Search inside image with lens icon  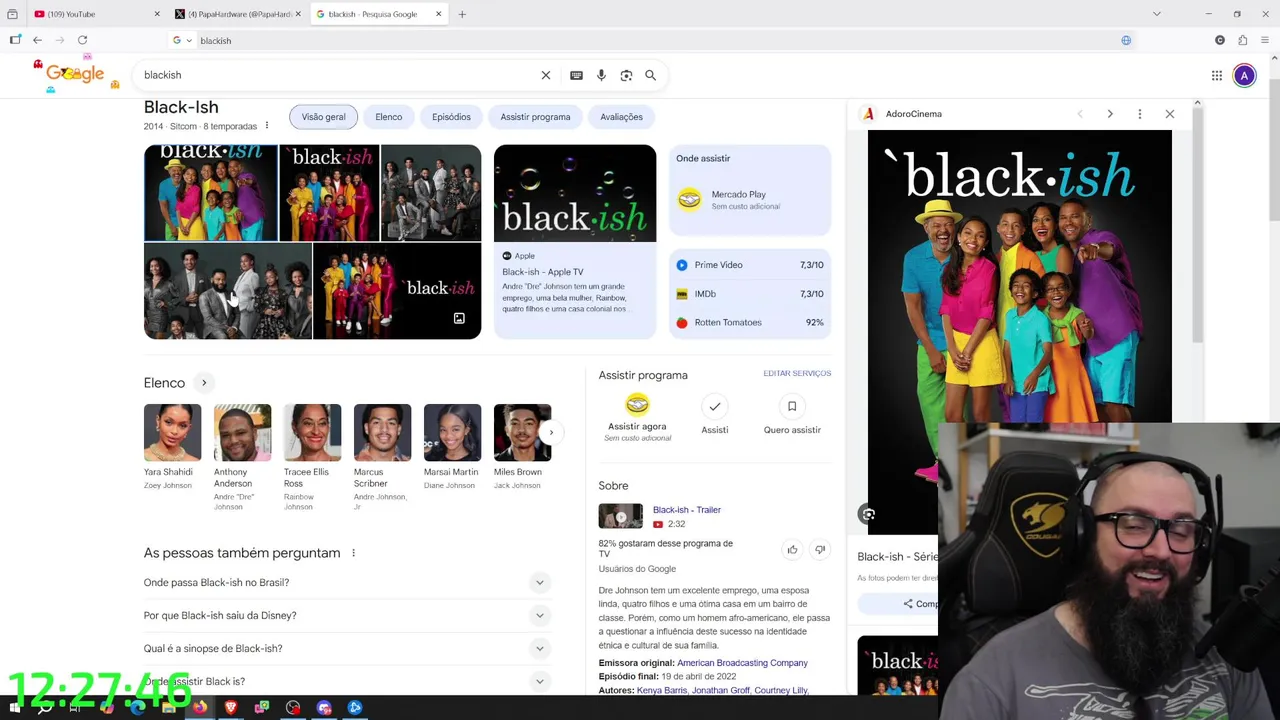868,514
